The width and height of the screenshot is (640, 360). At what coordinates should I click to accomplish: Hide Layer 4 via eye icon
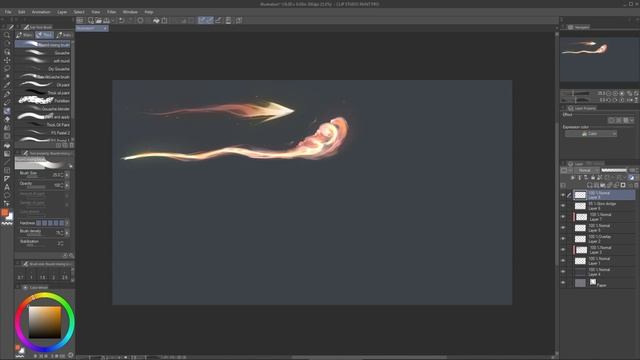pyautogui.click(x=563, y=272)
